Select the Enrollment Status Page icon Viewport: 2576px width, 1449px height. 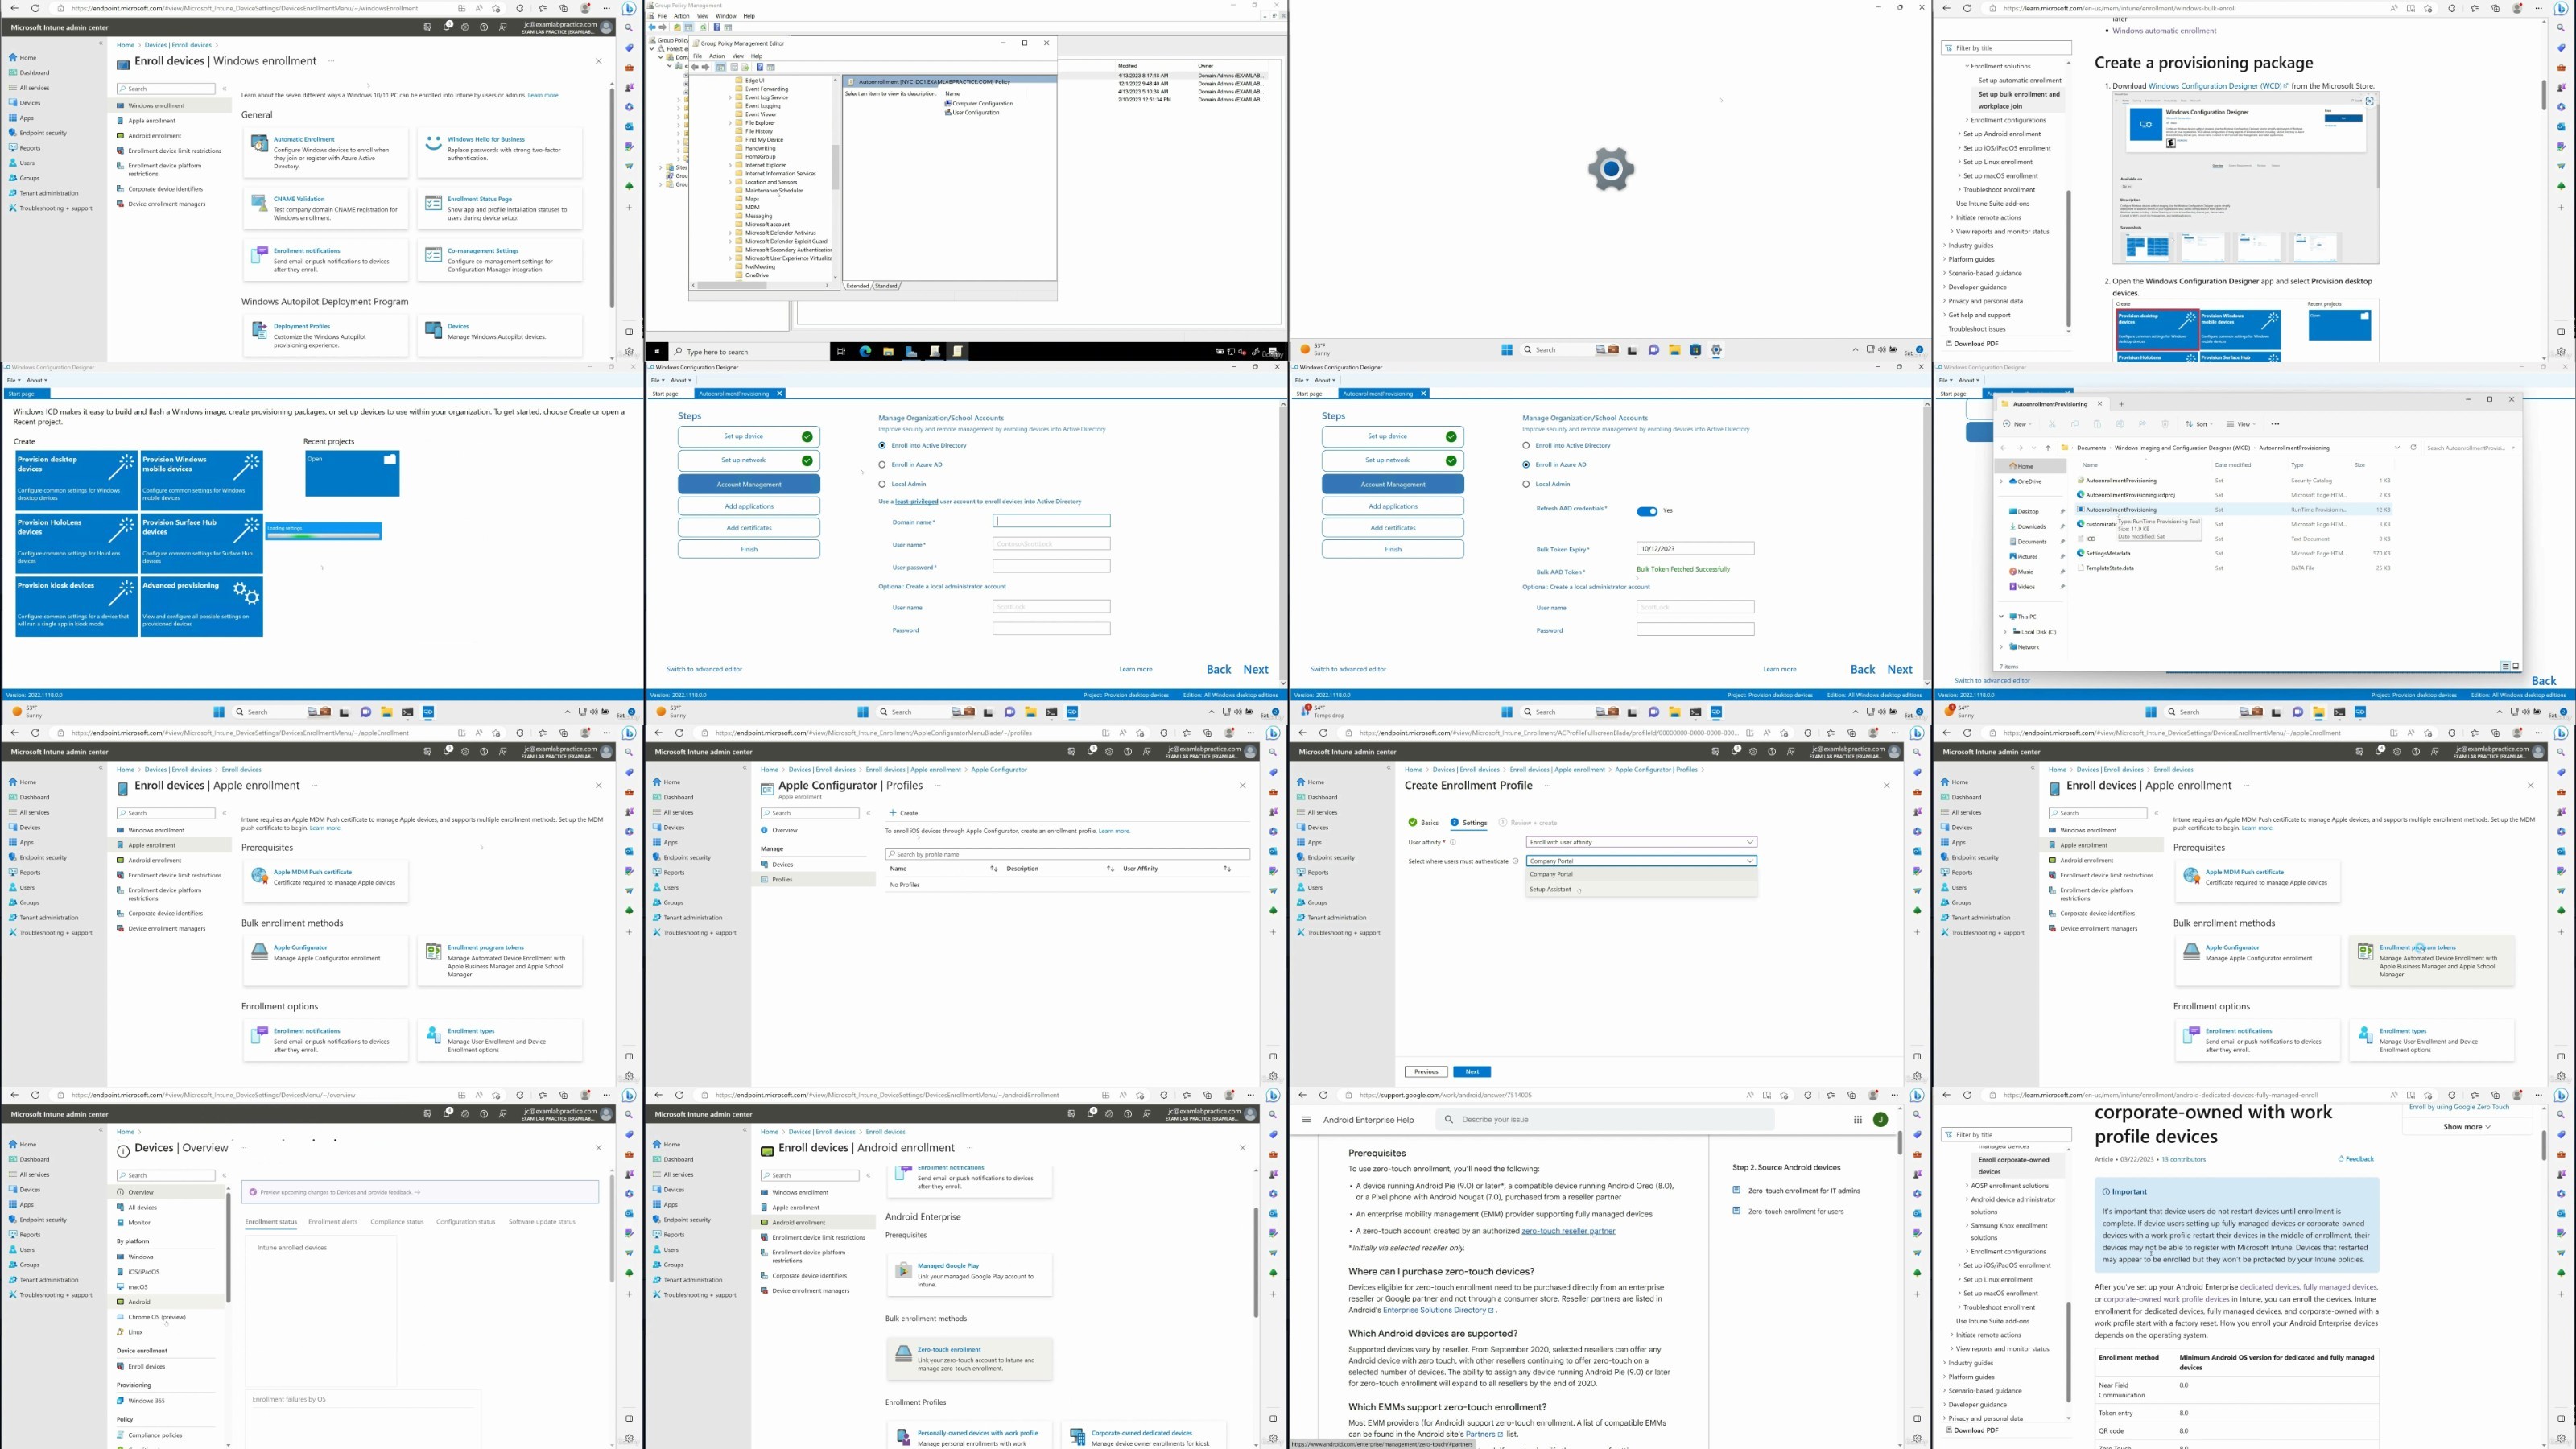point(433,203)
